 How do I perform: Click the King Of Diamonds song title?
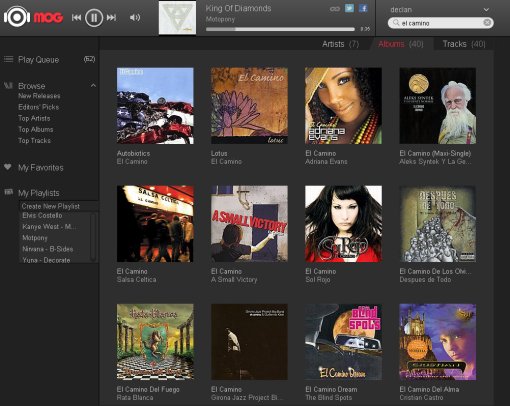coord(238,8)
